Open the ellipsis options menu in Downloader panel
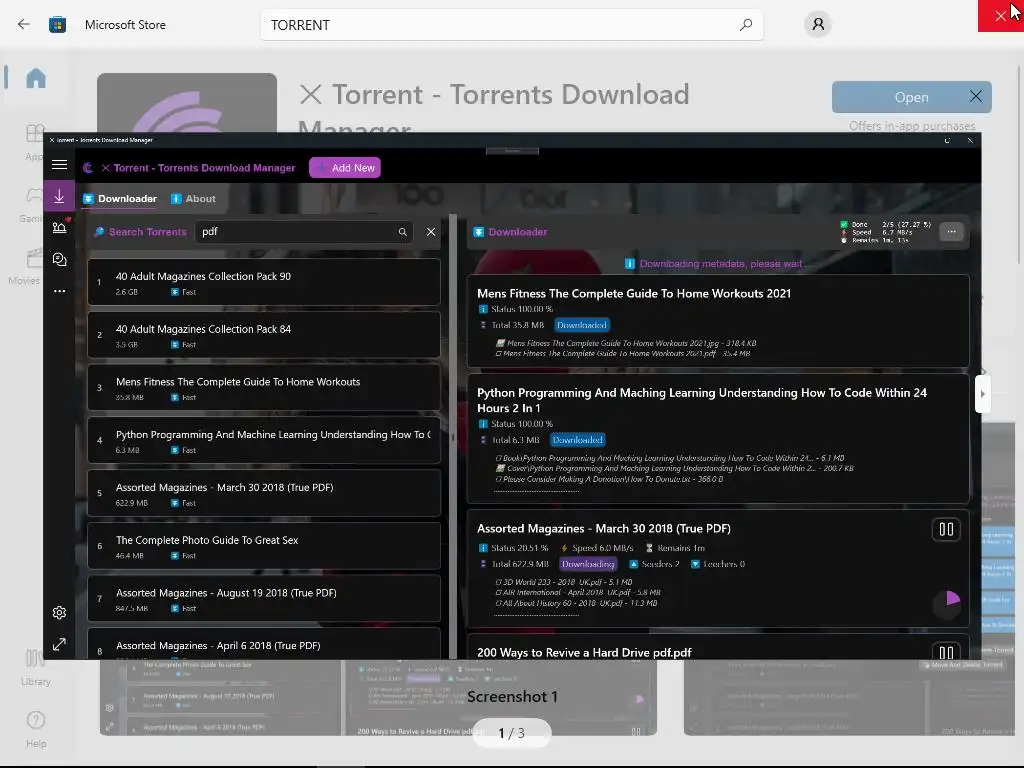The height and width of the screenshot is (768, 1024). [952, 232]
